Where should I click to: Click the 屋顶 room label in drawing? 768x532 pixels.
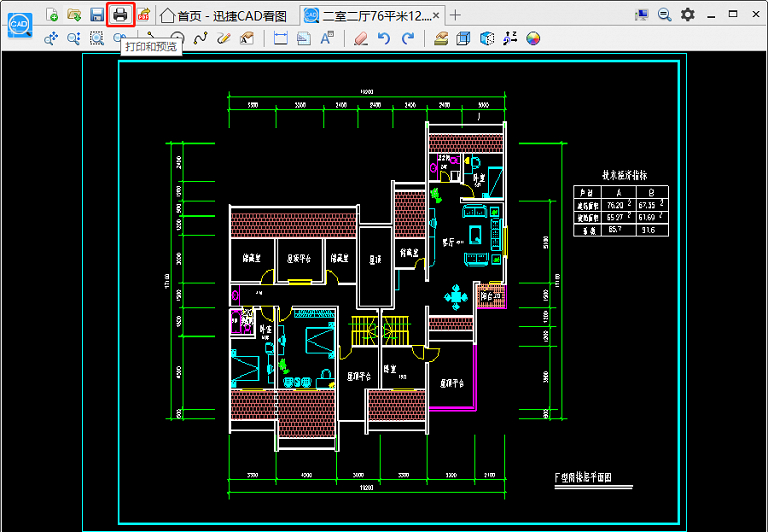tap(375, 259)
